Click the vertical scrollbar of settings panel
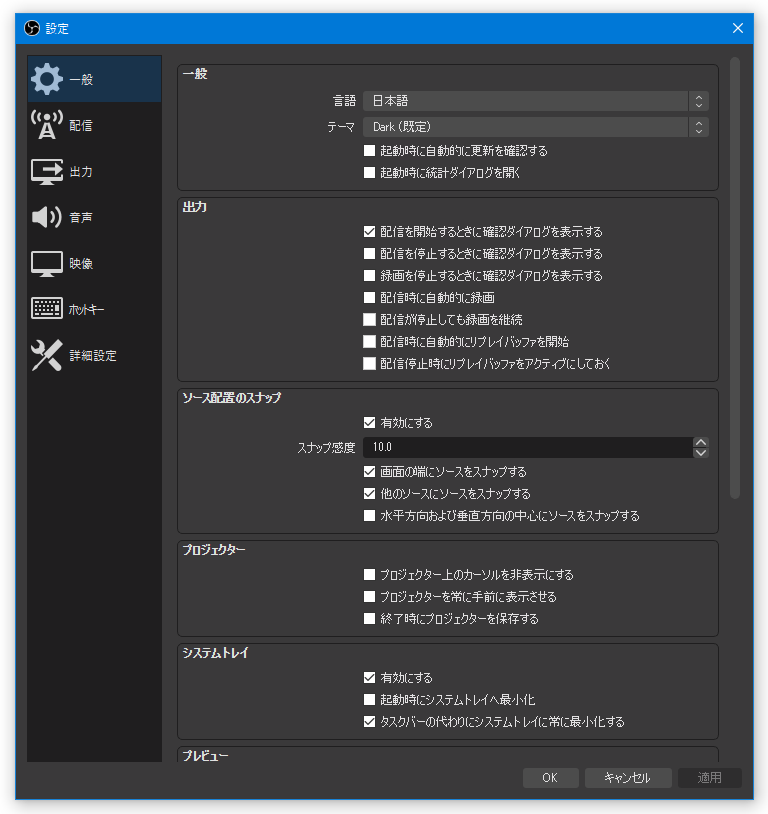The width and height of the screenshot is (768, 814). pos(734,278)
